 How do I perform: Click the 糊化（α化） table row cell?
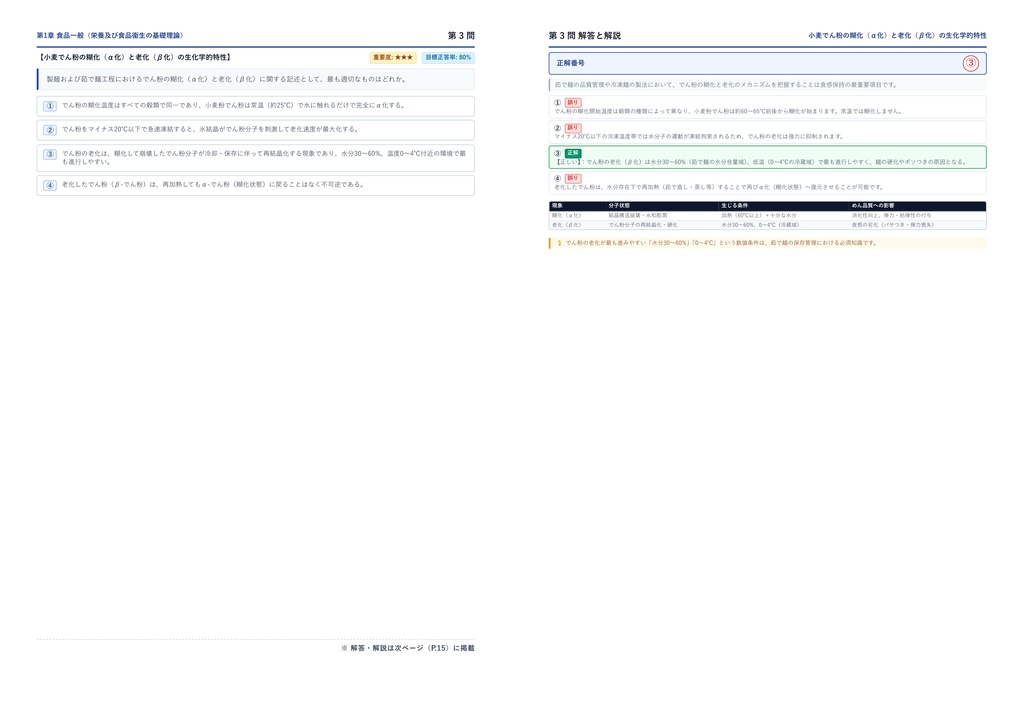566,215
